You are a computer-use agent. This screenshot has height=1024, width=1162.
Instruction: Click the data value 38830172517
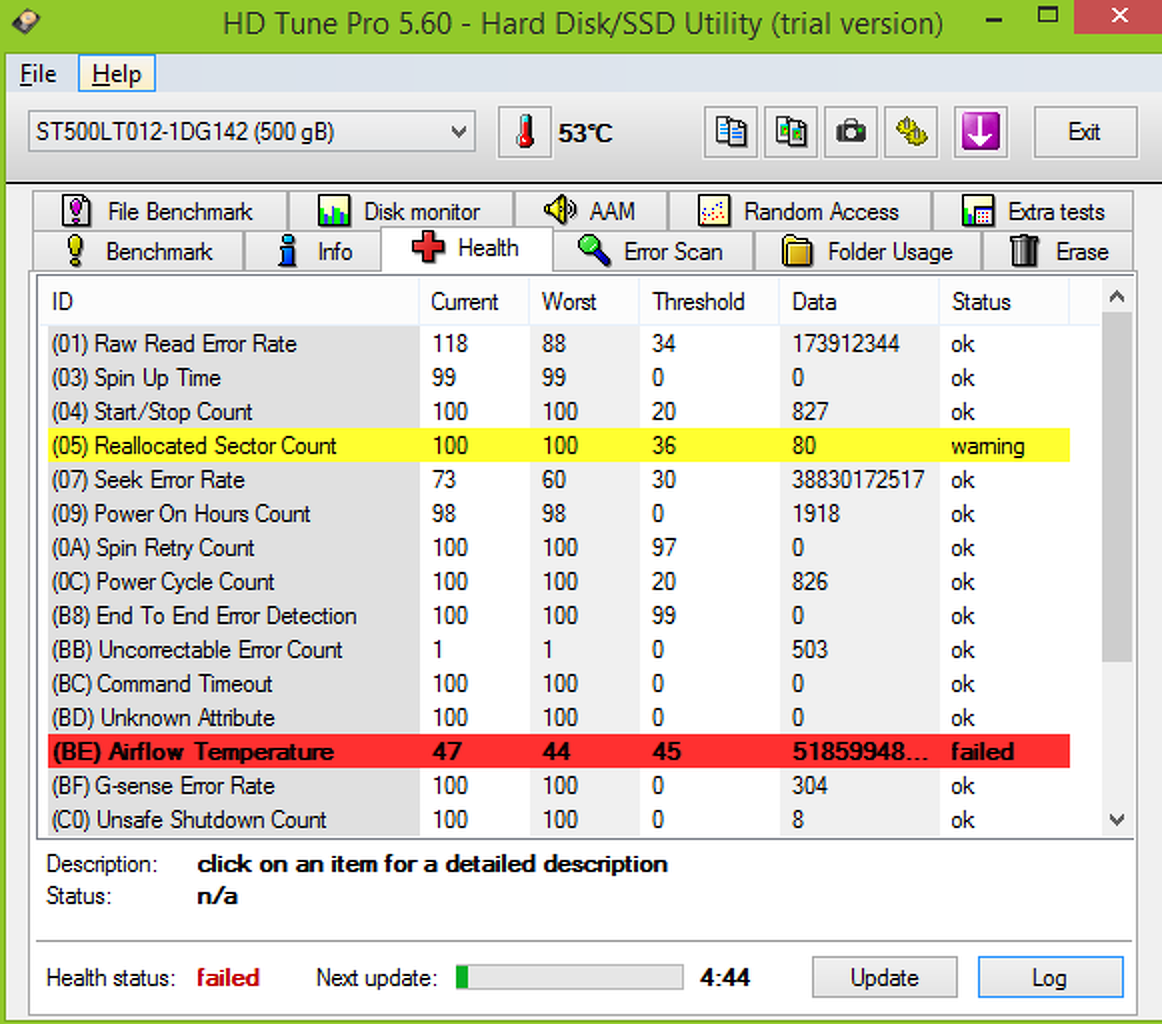tap(858, 479)
